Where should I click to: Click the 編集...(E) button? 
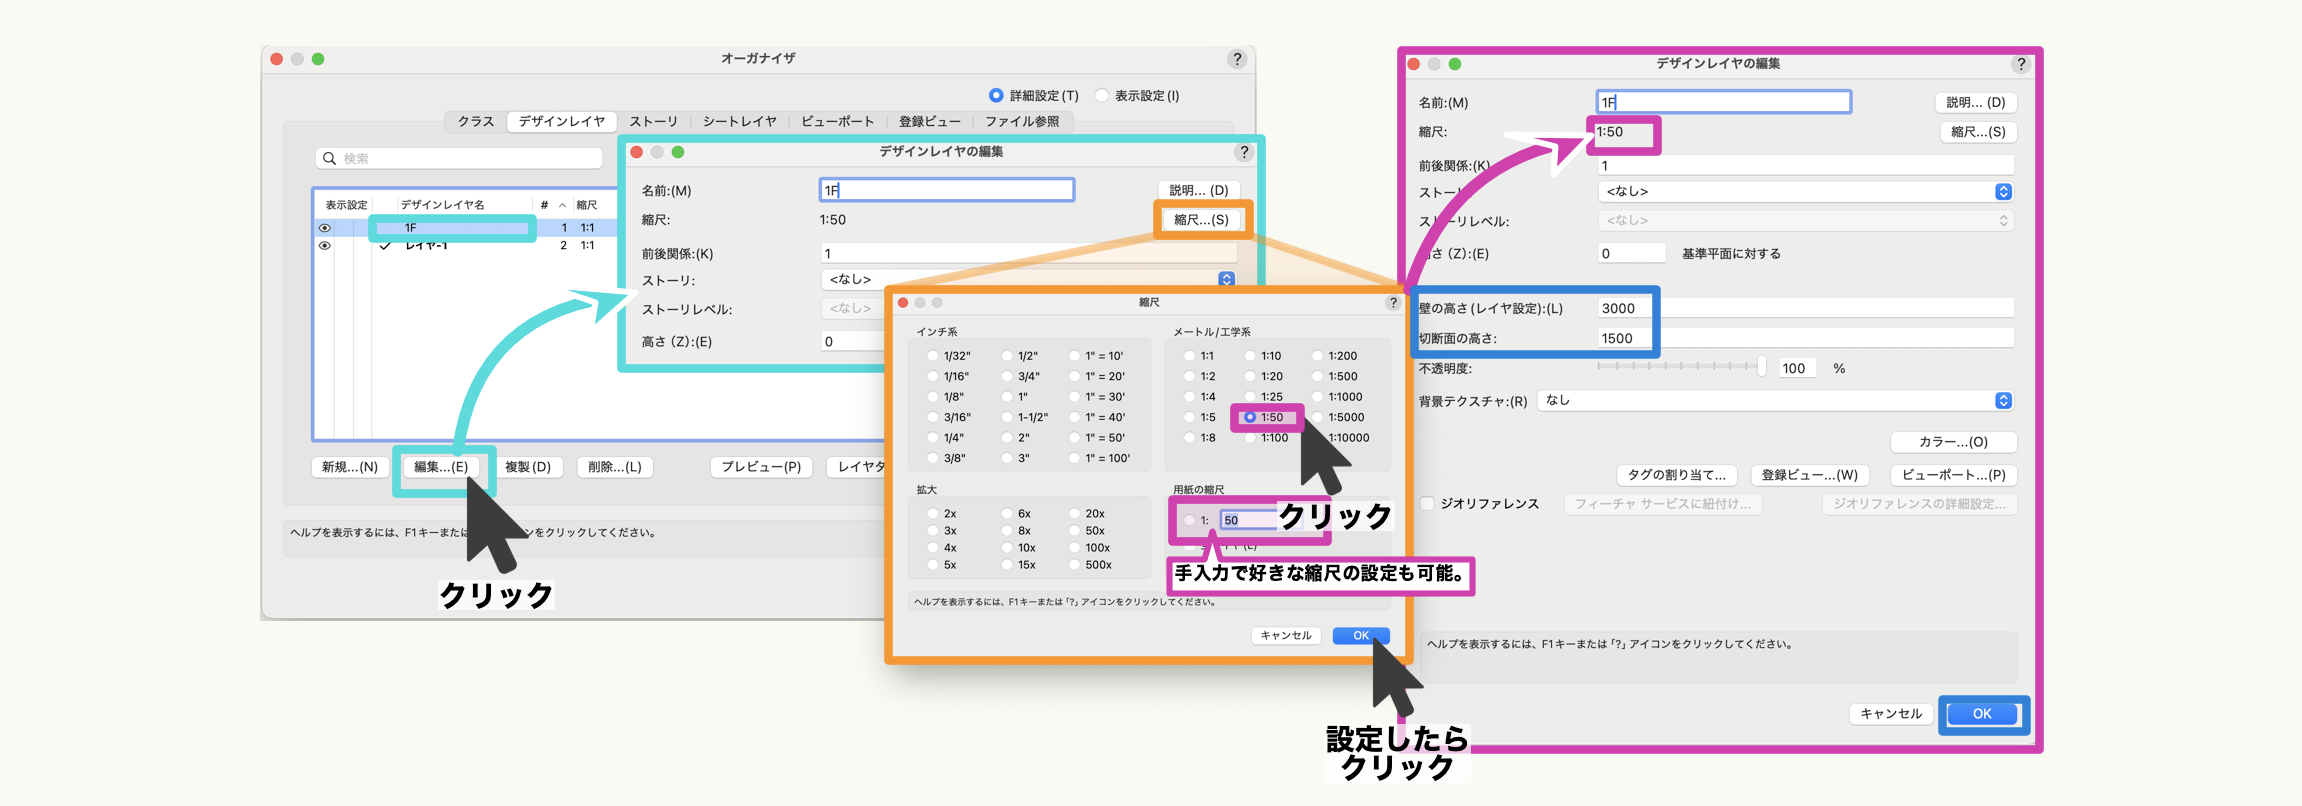click(x=441, y=467)
